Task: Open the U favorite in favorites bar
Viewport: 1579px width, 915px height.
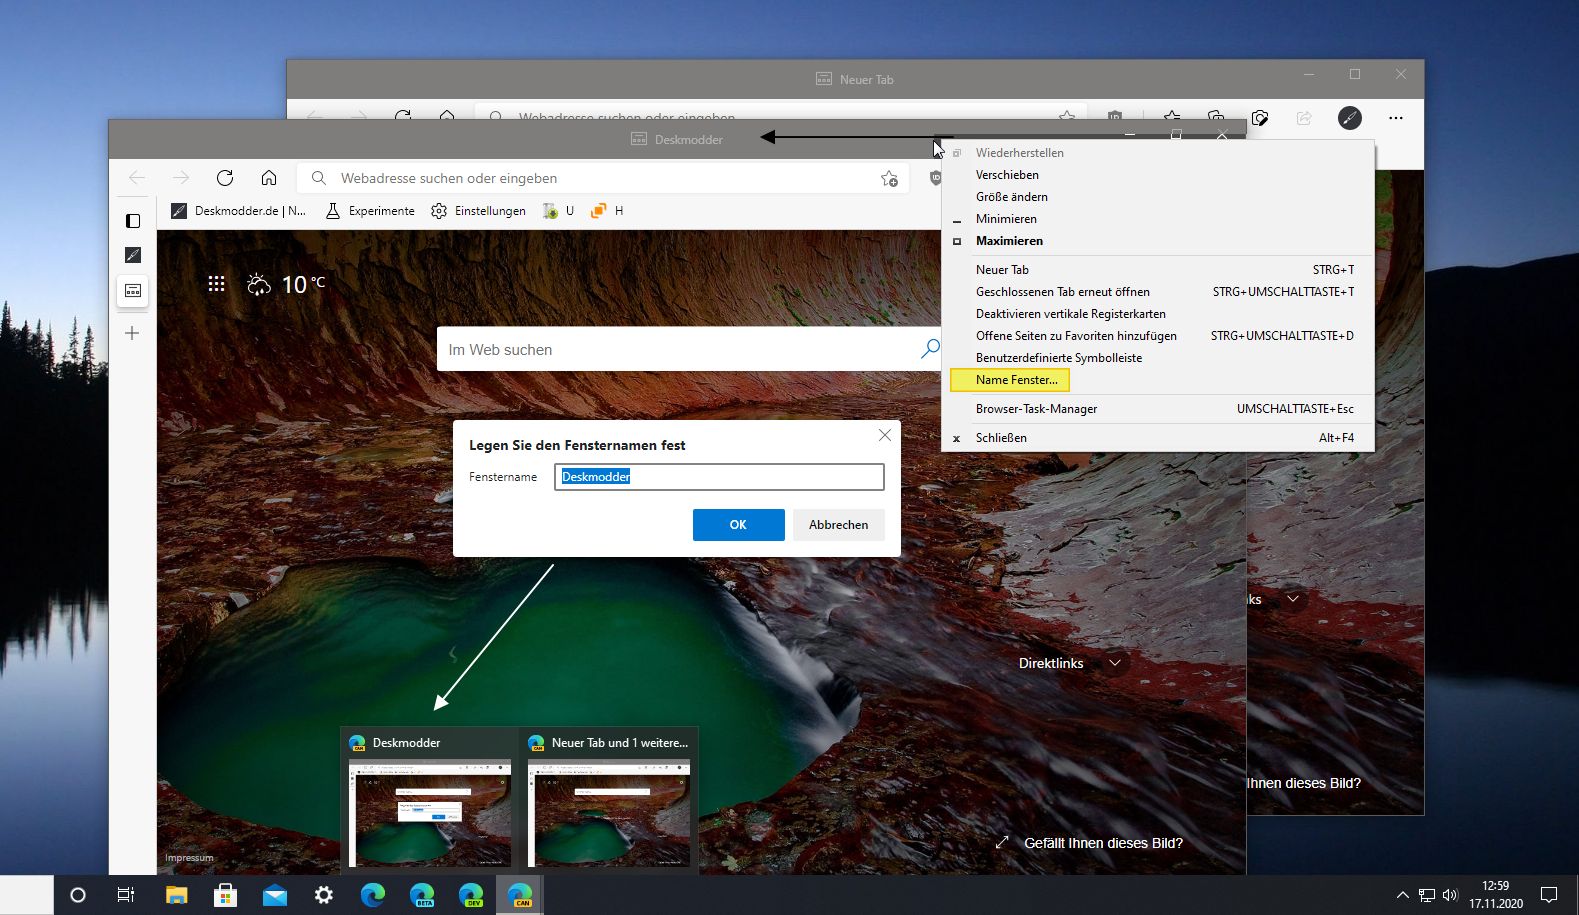Action: pos(558,211)
